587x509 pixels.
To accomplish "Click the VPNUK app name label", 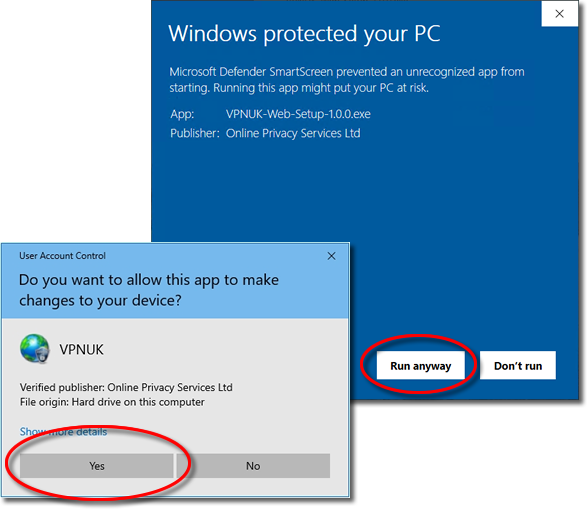I will (81, 350).
